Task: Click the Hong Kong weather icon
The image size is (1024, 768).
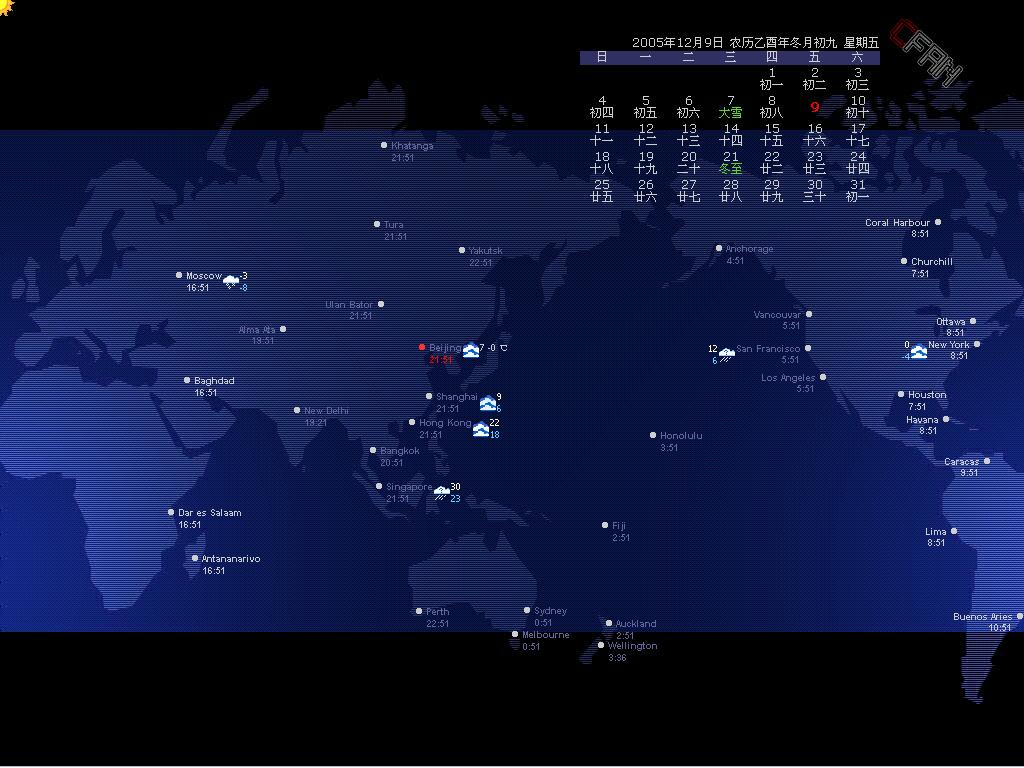Action: (x=481, y=429)
